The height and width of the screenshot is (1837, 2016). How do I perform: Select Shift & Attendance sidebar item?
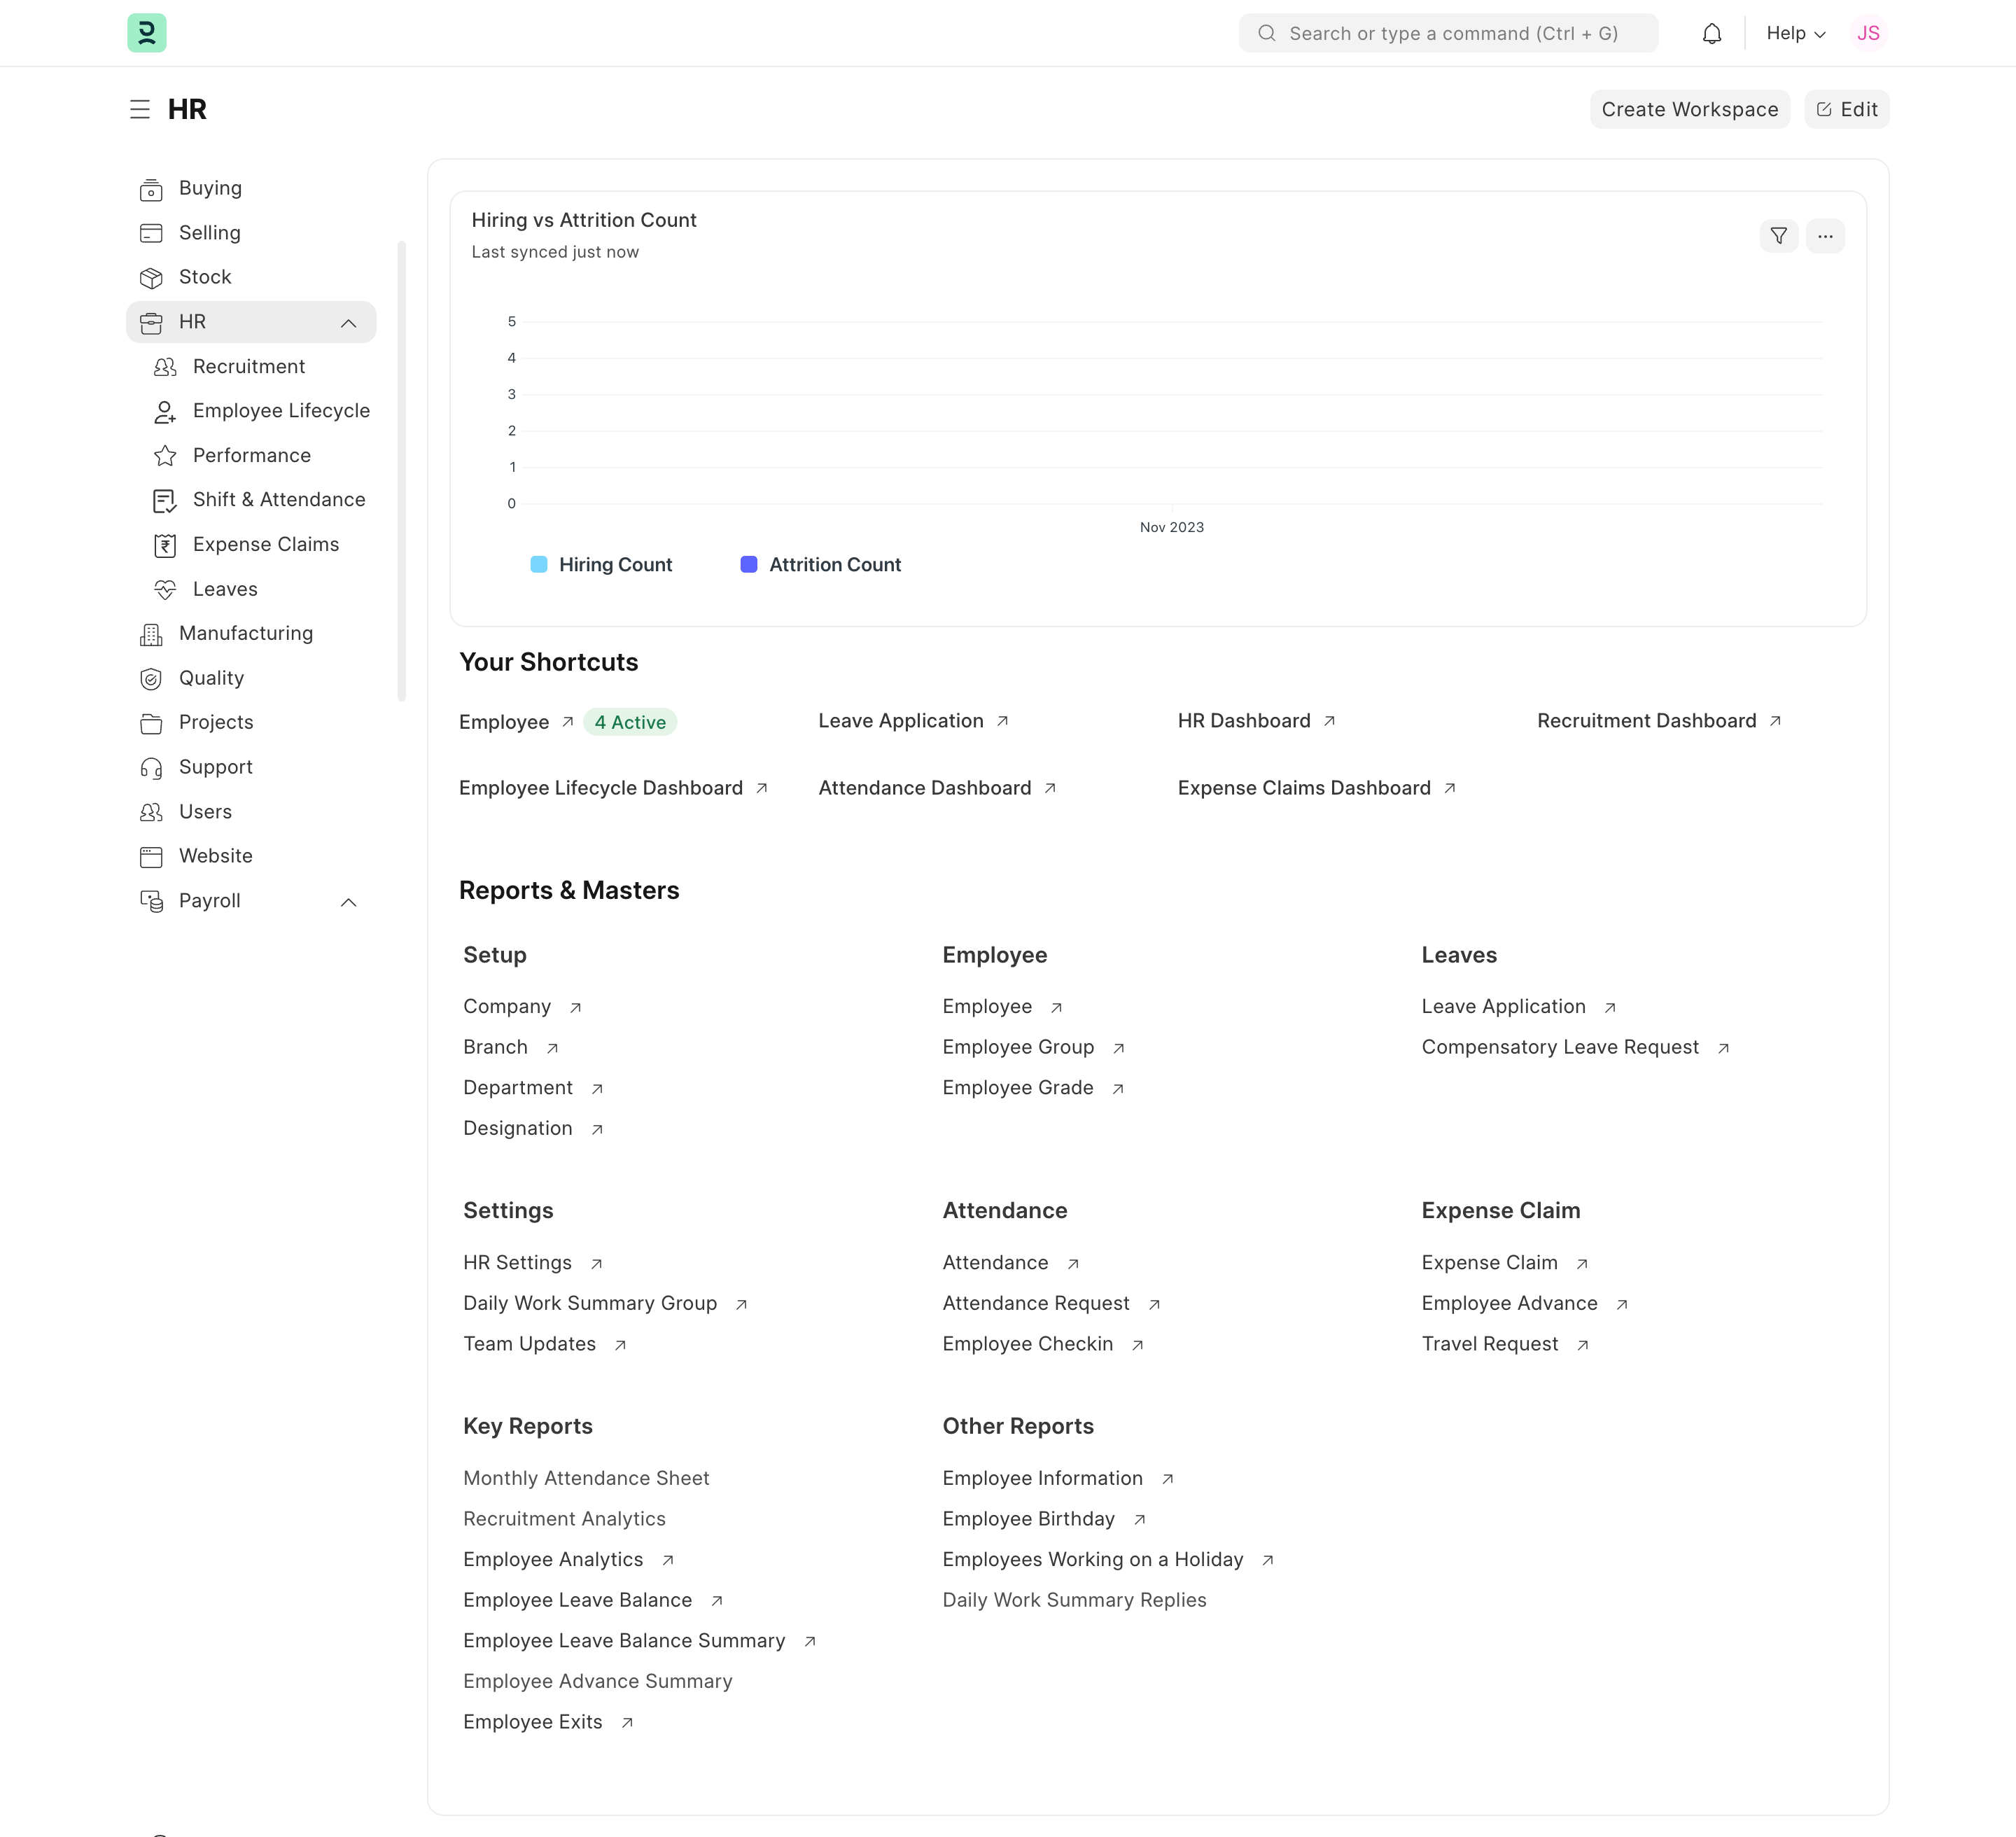tap(279, 499)
